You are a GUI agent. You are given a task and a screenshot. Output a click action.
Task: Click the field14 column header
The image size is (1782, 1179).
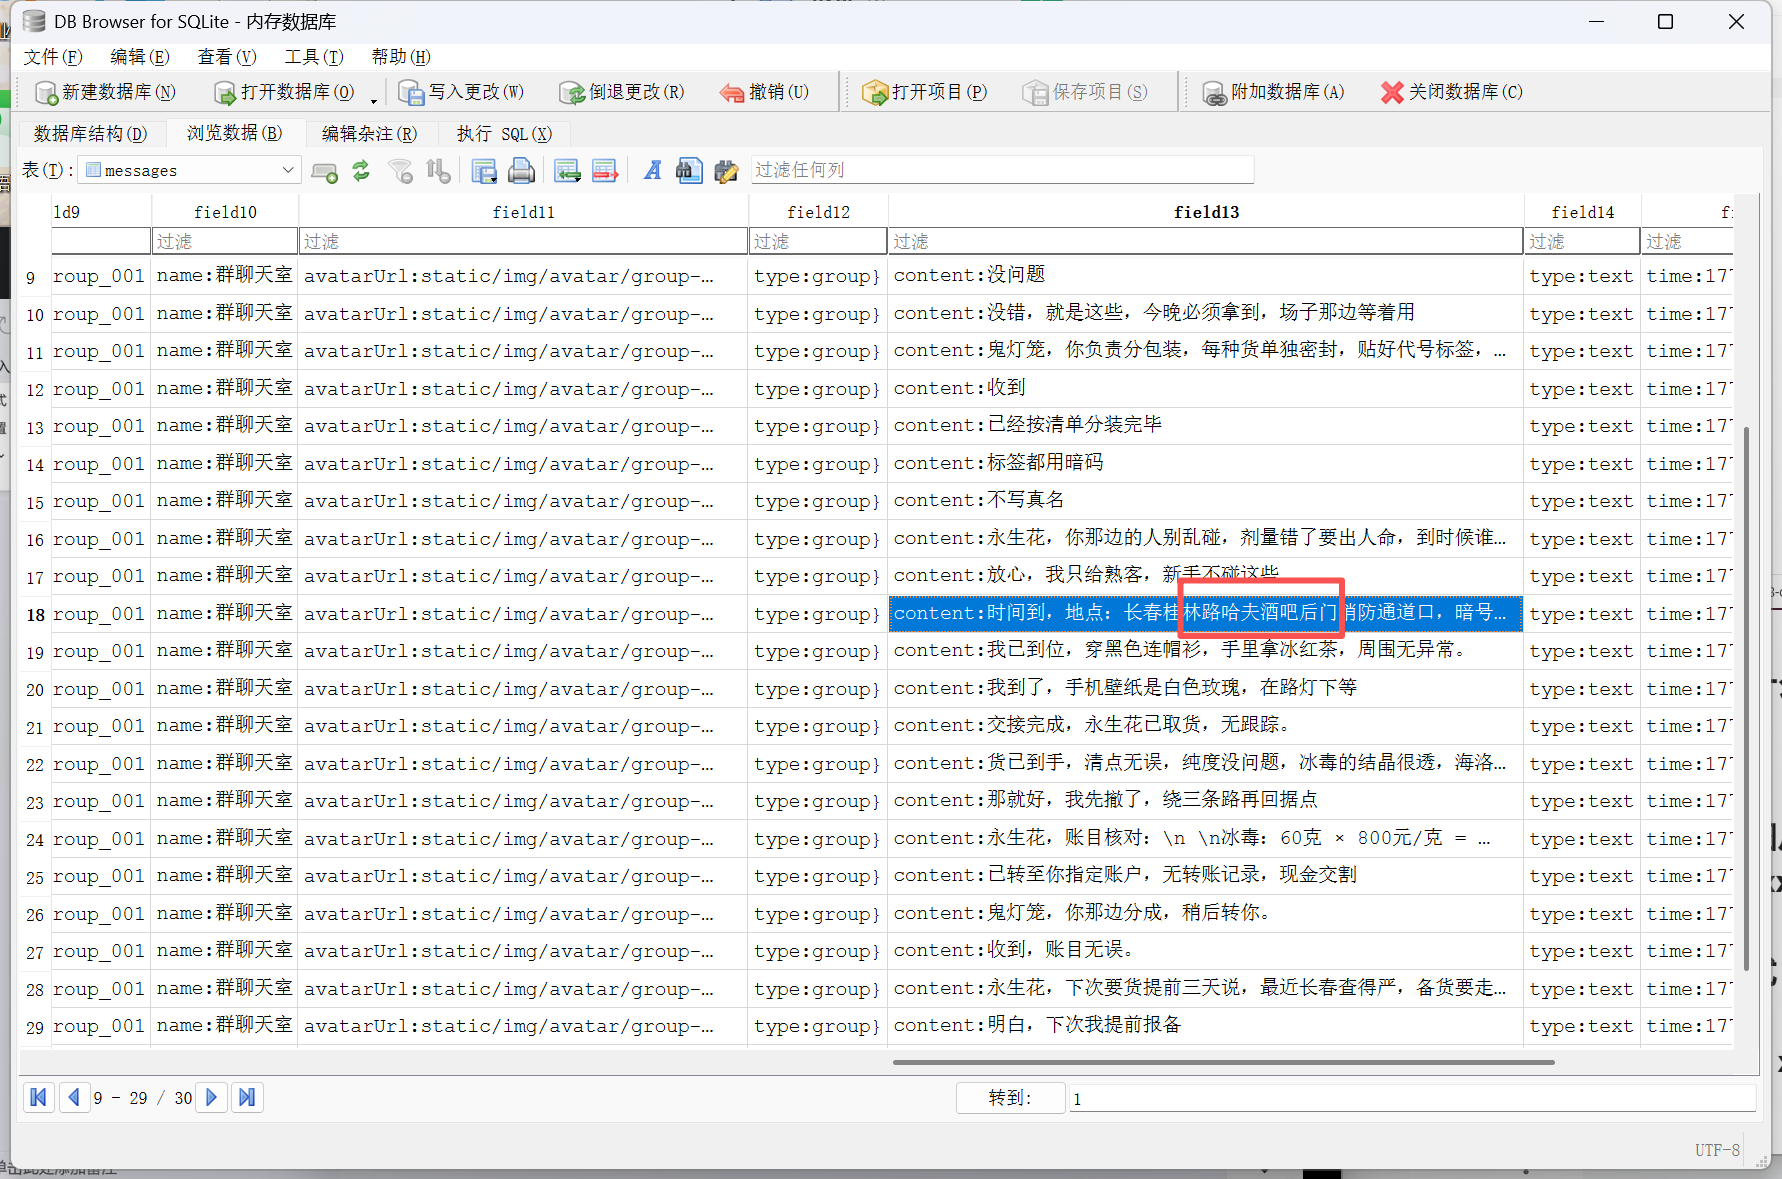pyautogui.click(x=1582, y=212)
